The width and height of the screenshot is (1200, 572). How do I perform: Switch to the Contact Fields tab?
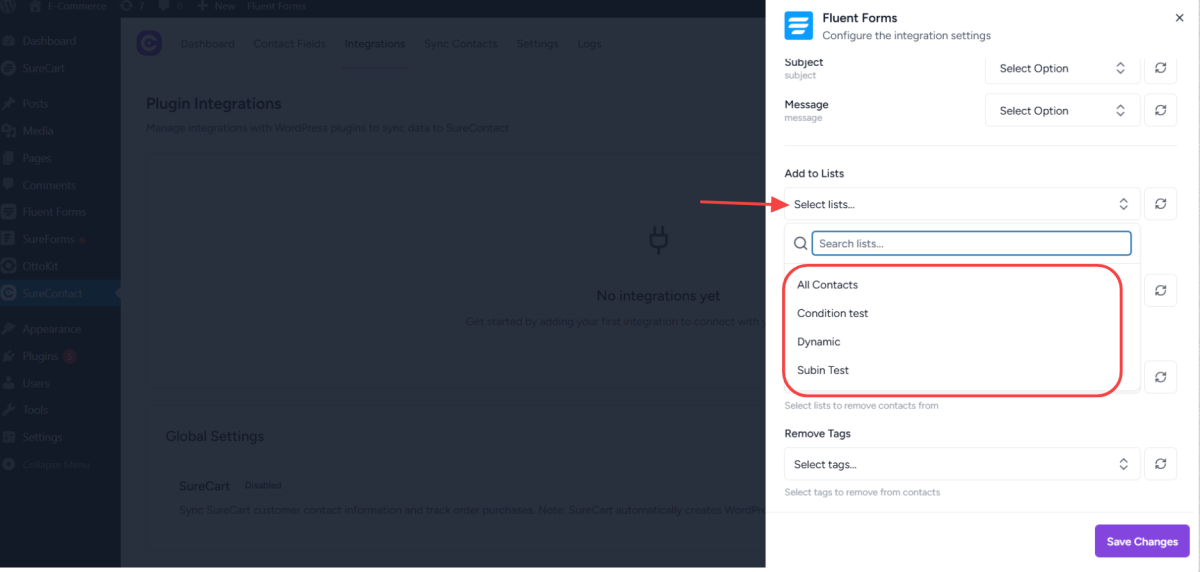289,44
